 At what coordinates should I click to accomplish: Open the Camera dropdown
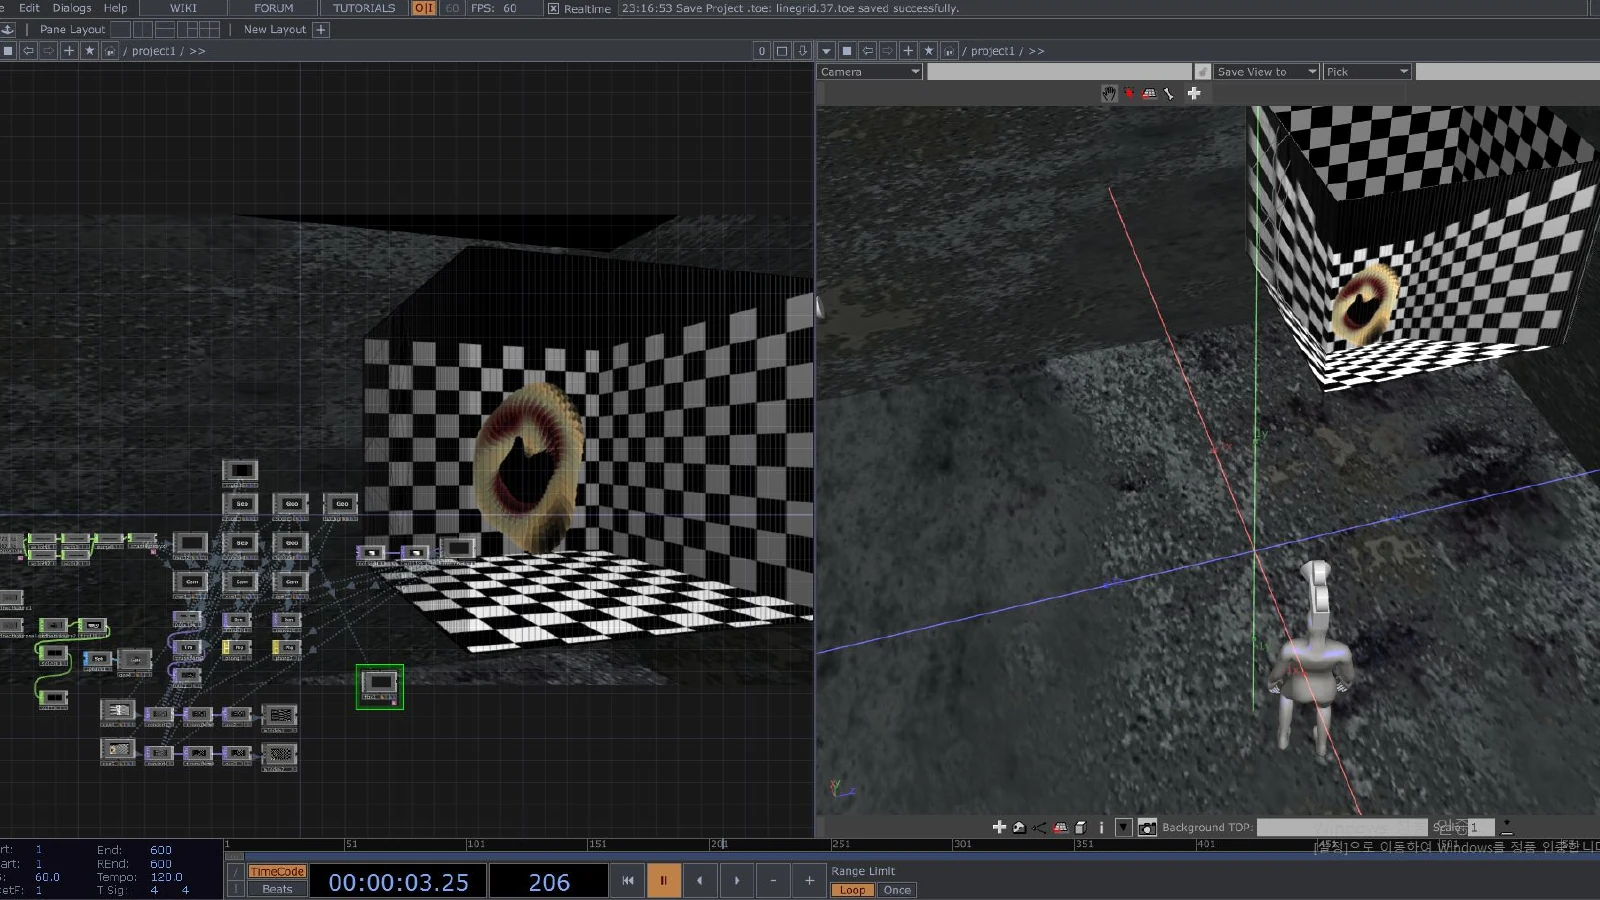(x=870, y=72)
